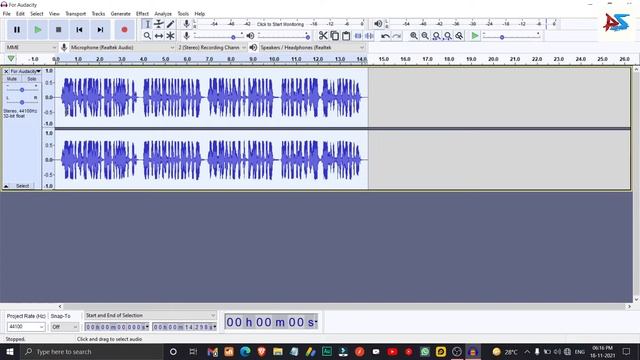This screenshot has height=360, width=640.
Task: Open the Edit menu
Action: point(20,14)
